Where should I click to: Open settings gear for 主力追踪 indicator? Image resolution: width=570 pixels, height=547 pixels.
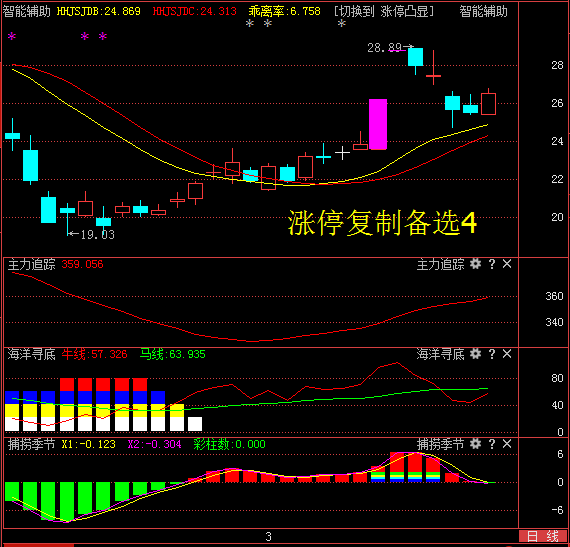tap(475, 264)
